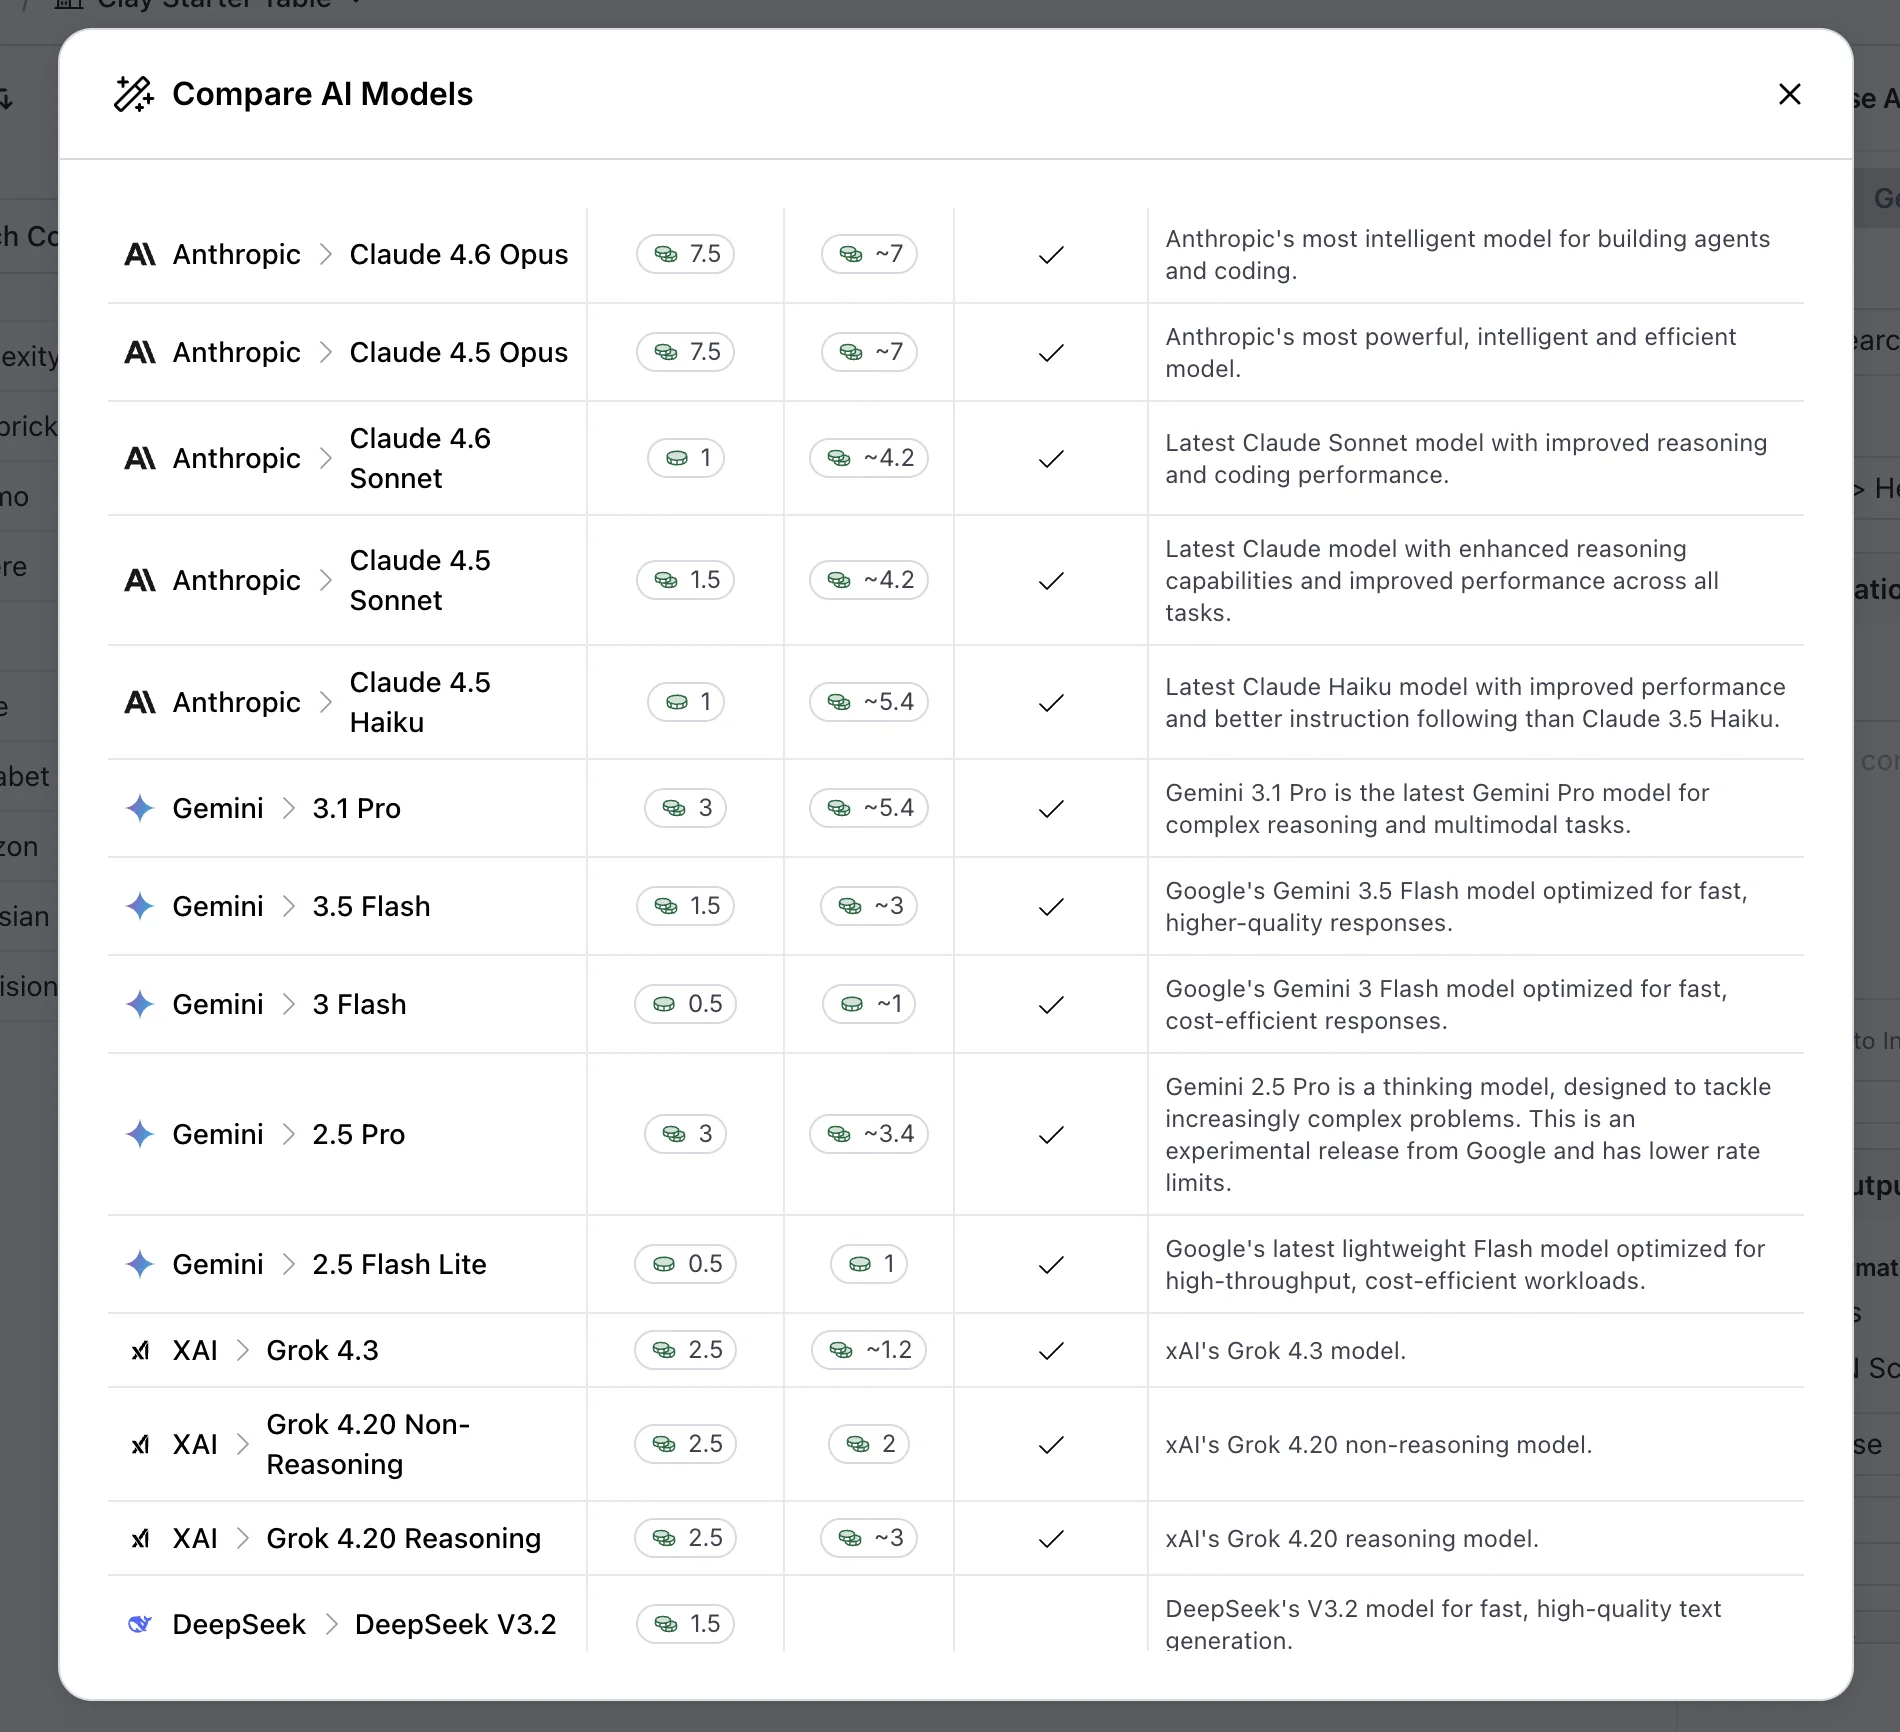Viewport: 1900px width, 1732px height.
Task: Click the ~5.4 credits badge for Claude 4.5 Haiku
Action: point(869,702)
